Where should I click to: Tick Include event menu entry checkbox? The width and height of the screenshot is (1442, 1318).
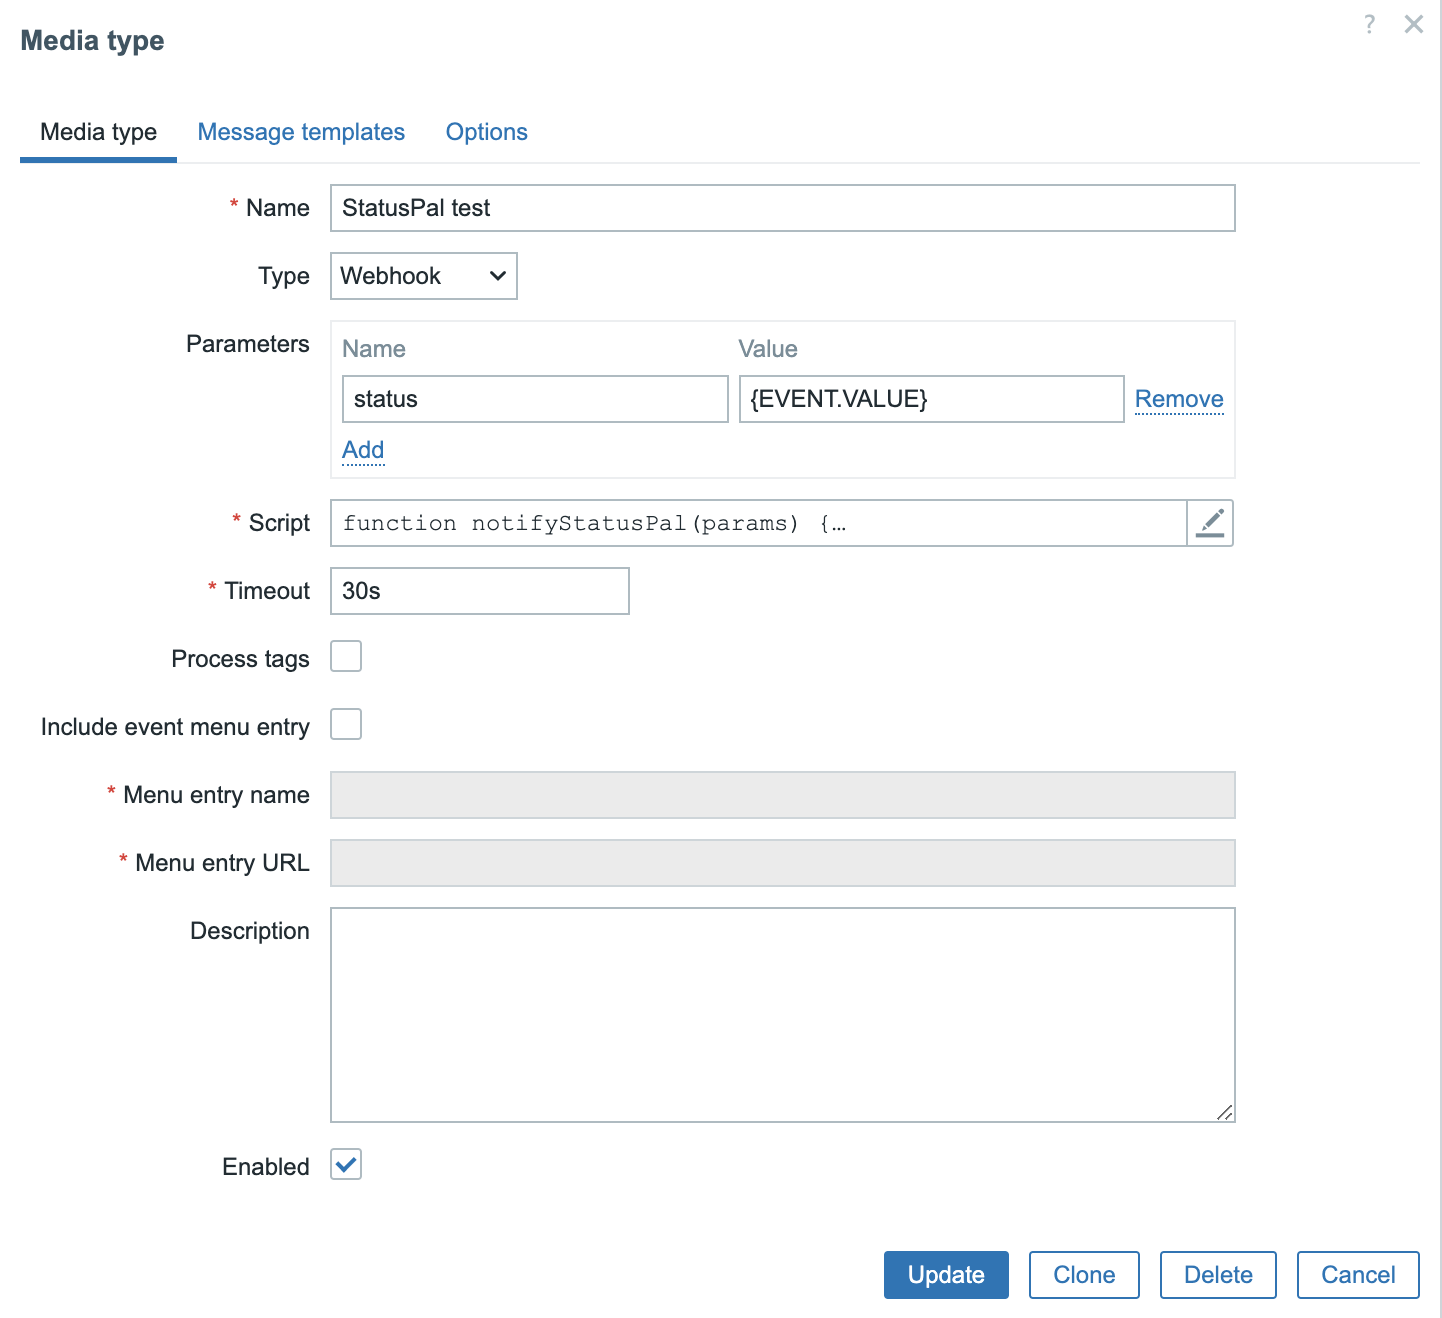[346, 725]
